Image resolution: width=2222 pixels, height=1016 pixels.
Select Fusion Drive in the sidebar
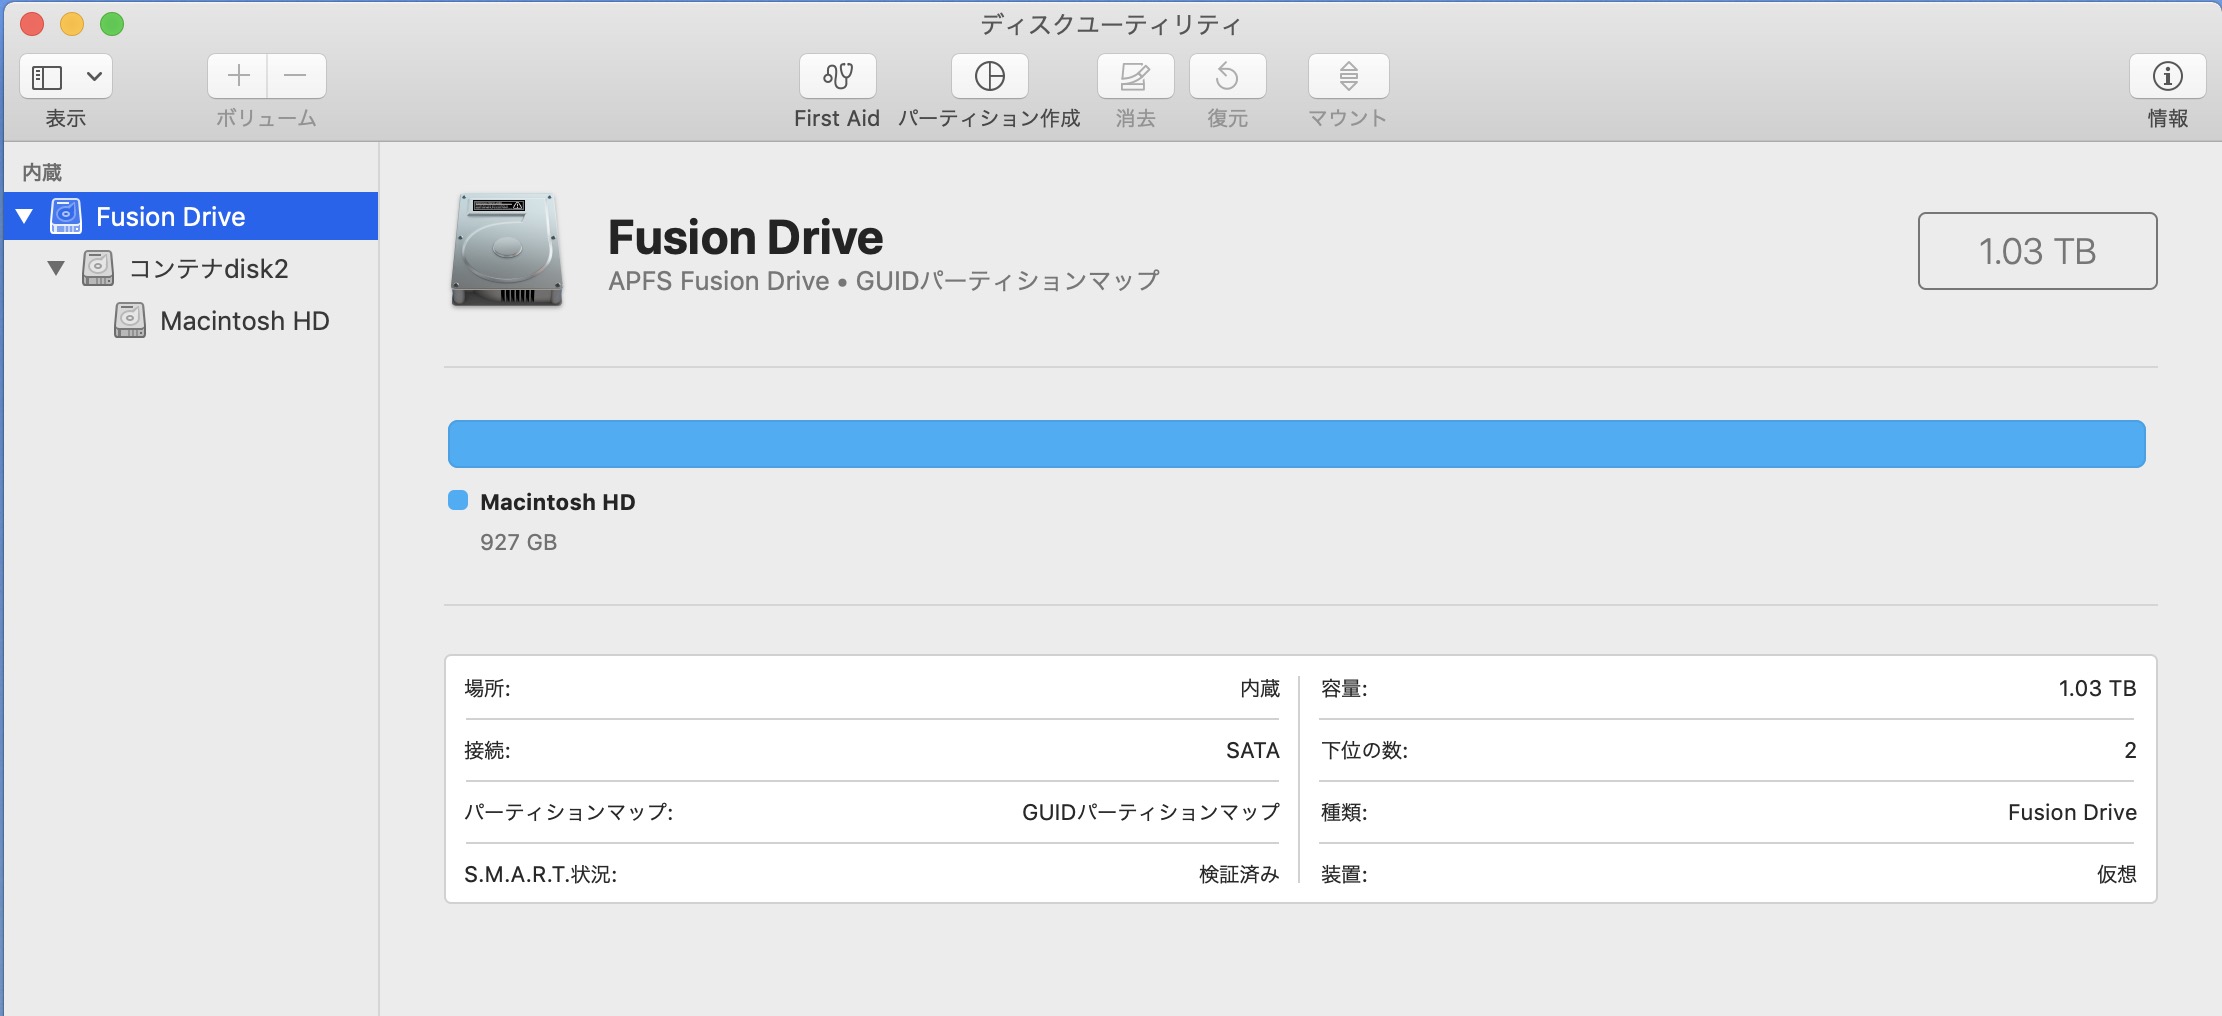coord(170,216)
